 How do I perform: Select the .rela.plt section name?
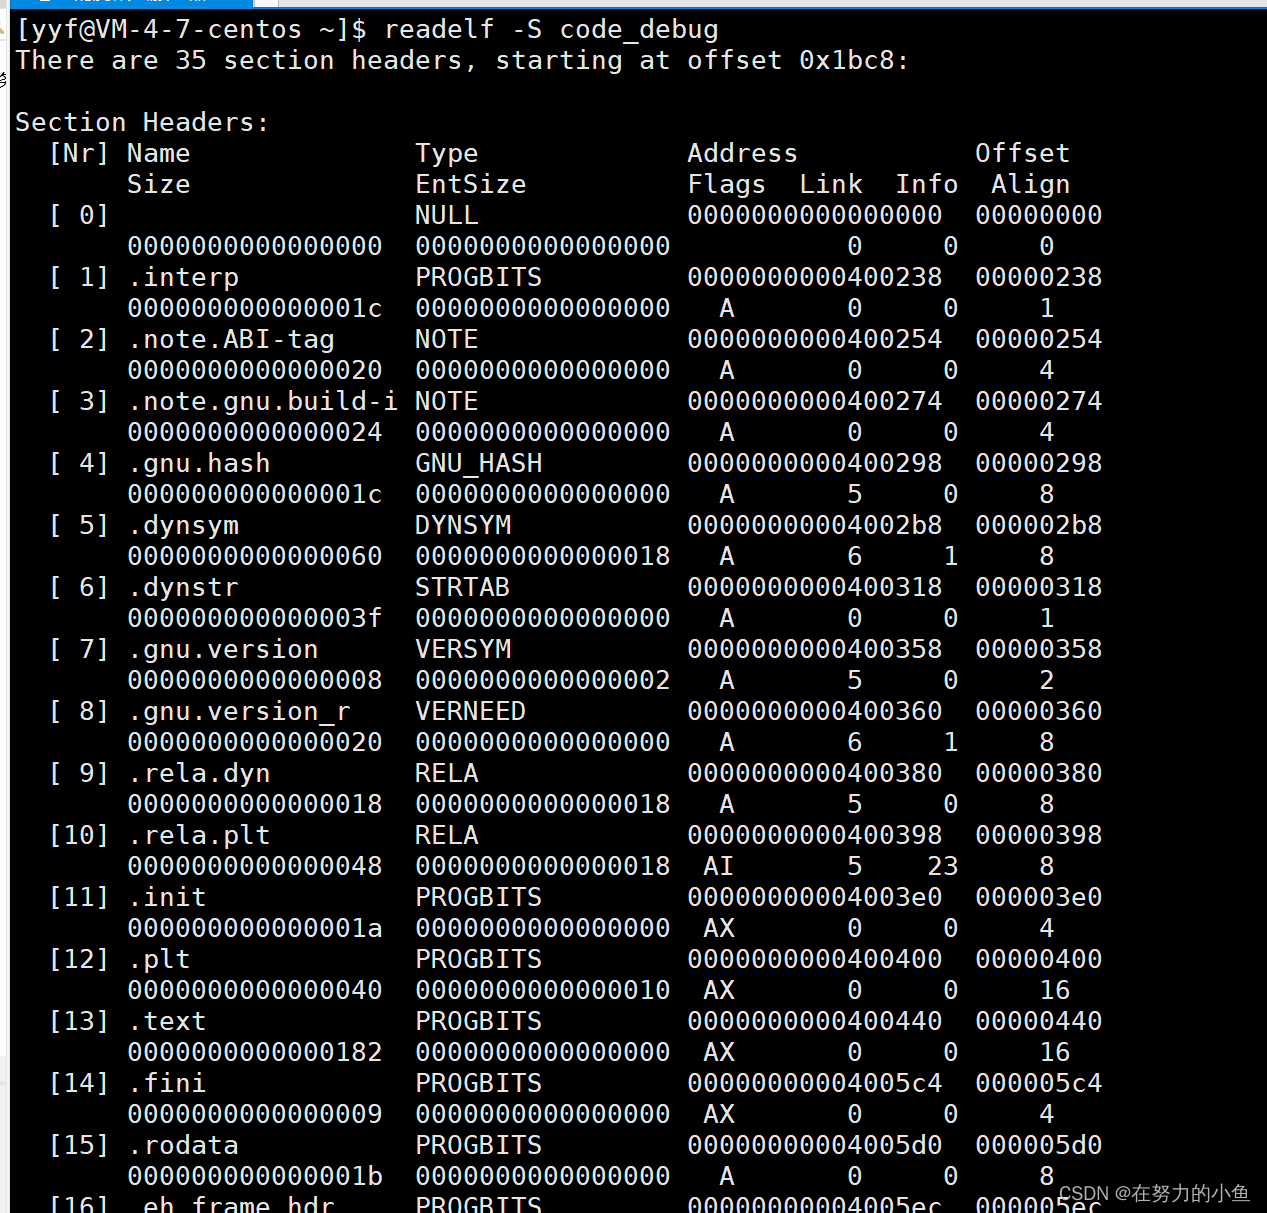tap(198, 835)
